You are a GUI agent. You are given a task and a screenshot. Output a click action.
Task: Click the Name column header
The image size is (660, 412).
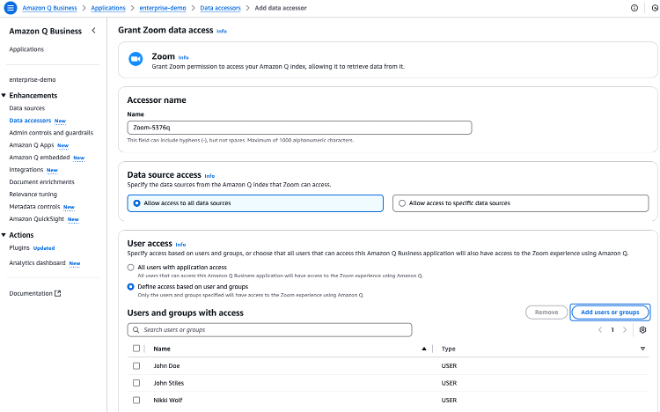(x=162, y=349)
